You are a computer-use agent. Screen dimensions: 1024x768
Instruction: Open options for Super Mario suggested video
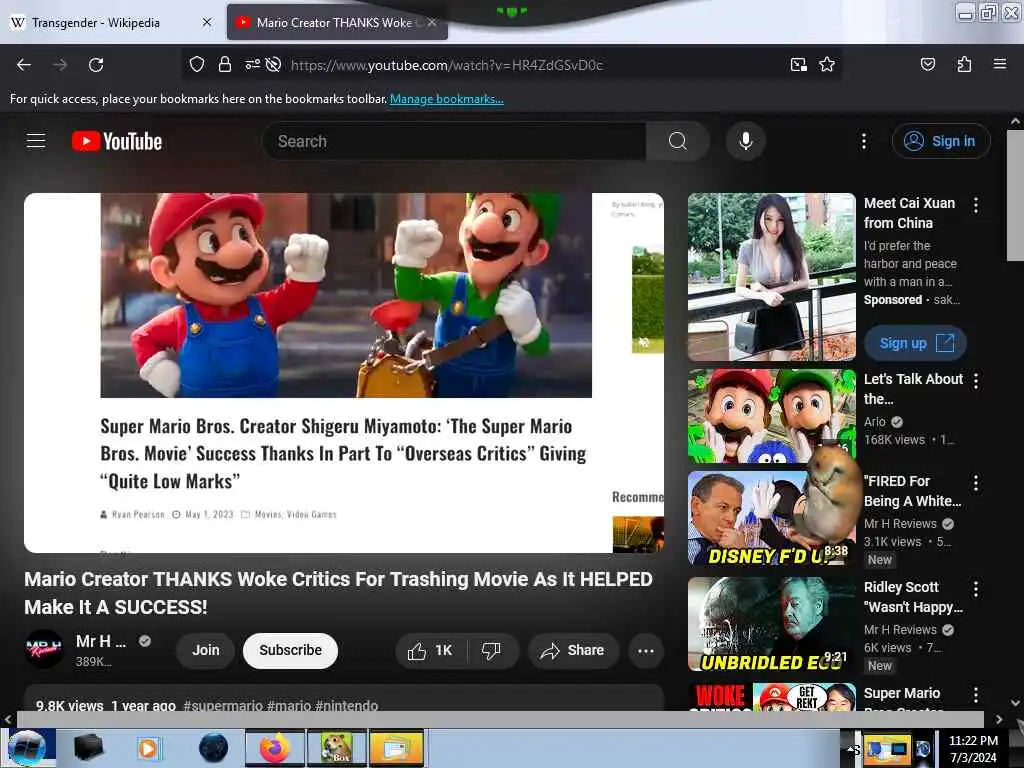point(976,695)
